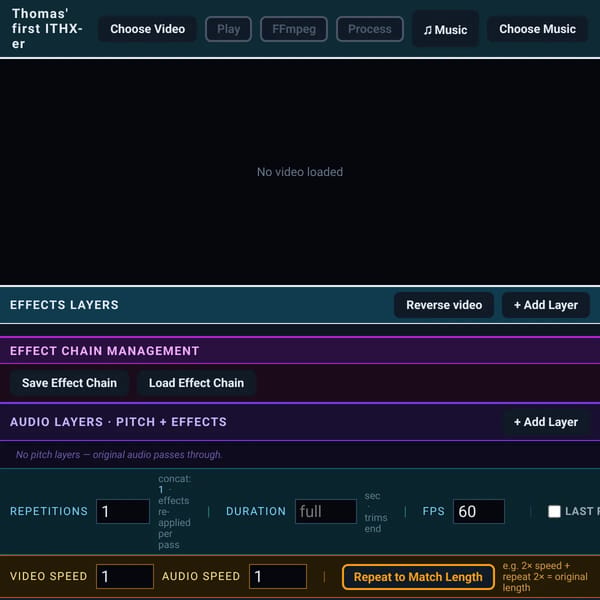600x600 pixels.
Task: Click the 'AUDIO LAYERS · PITCH + EFFECTS' heading
Action: [118, 422]
